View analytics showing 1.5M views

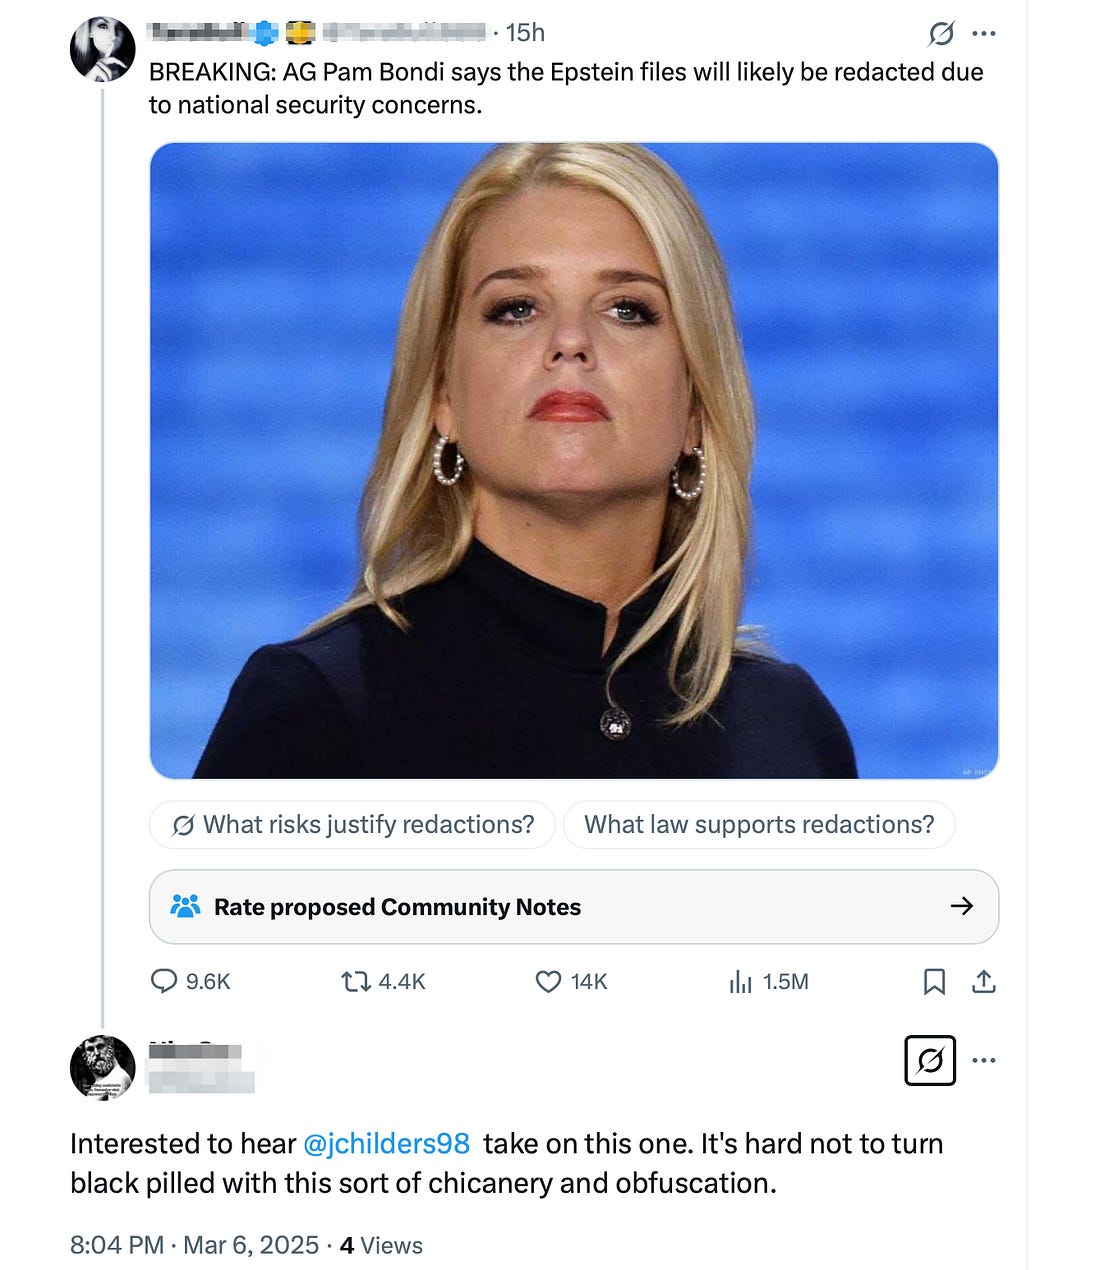(x=741, y=981)
